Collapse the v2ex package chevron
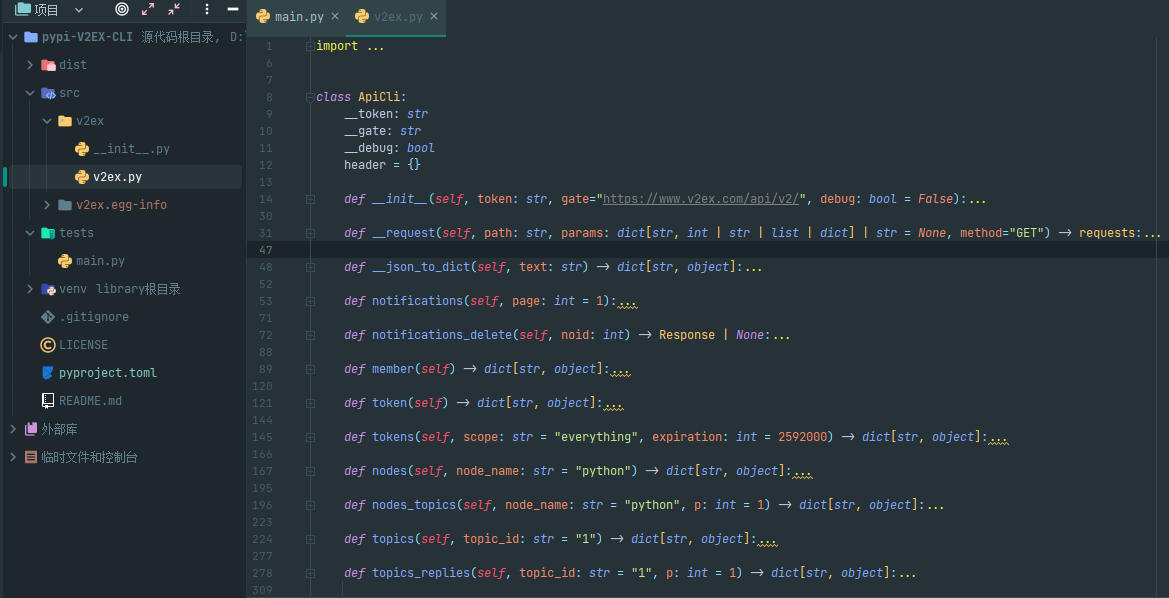 click(x=47, y=121)
